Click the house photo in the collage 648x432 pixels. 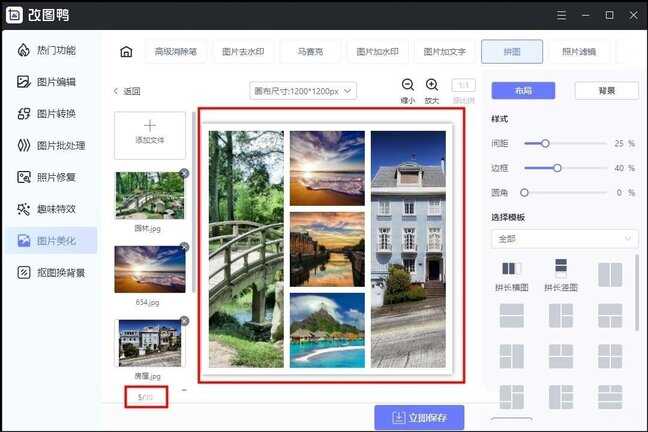(x=408, y=249)
